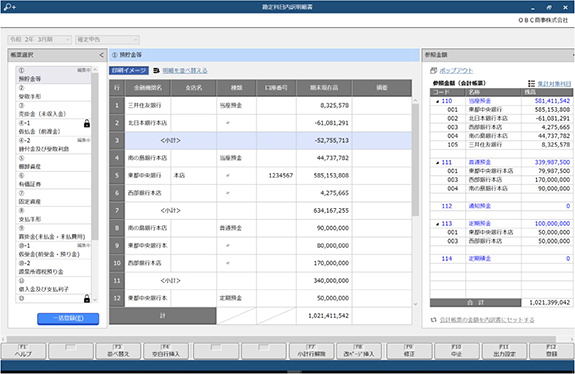Click the 一括登録(E) button
The image size is (575, 374).
coord(68,318)
